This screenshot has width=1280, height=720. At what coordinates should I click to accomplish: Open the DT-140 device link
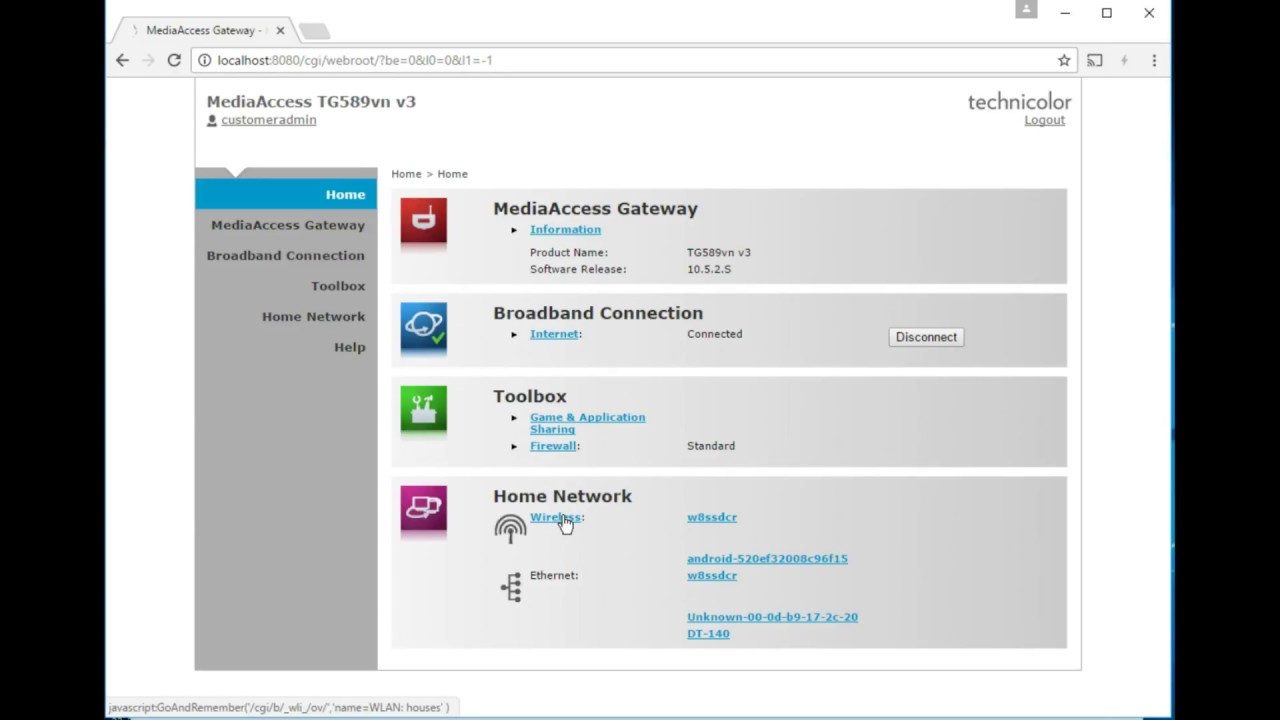coord(708,633)
